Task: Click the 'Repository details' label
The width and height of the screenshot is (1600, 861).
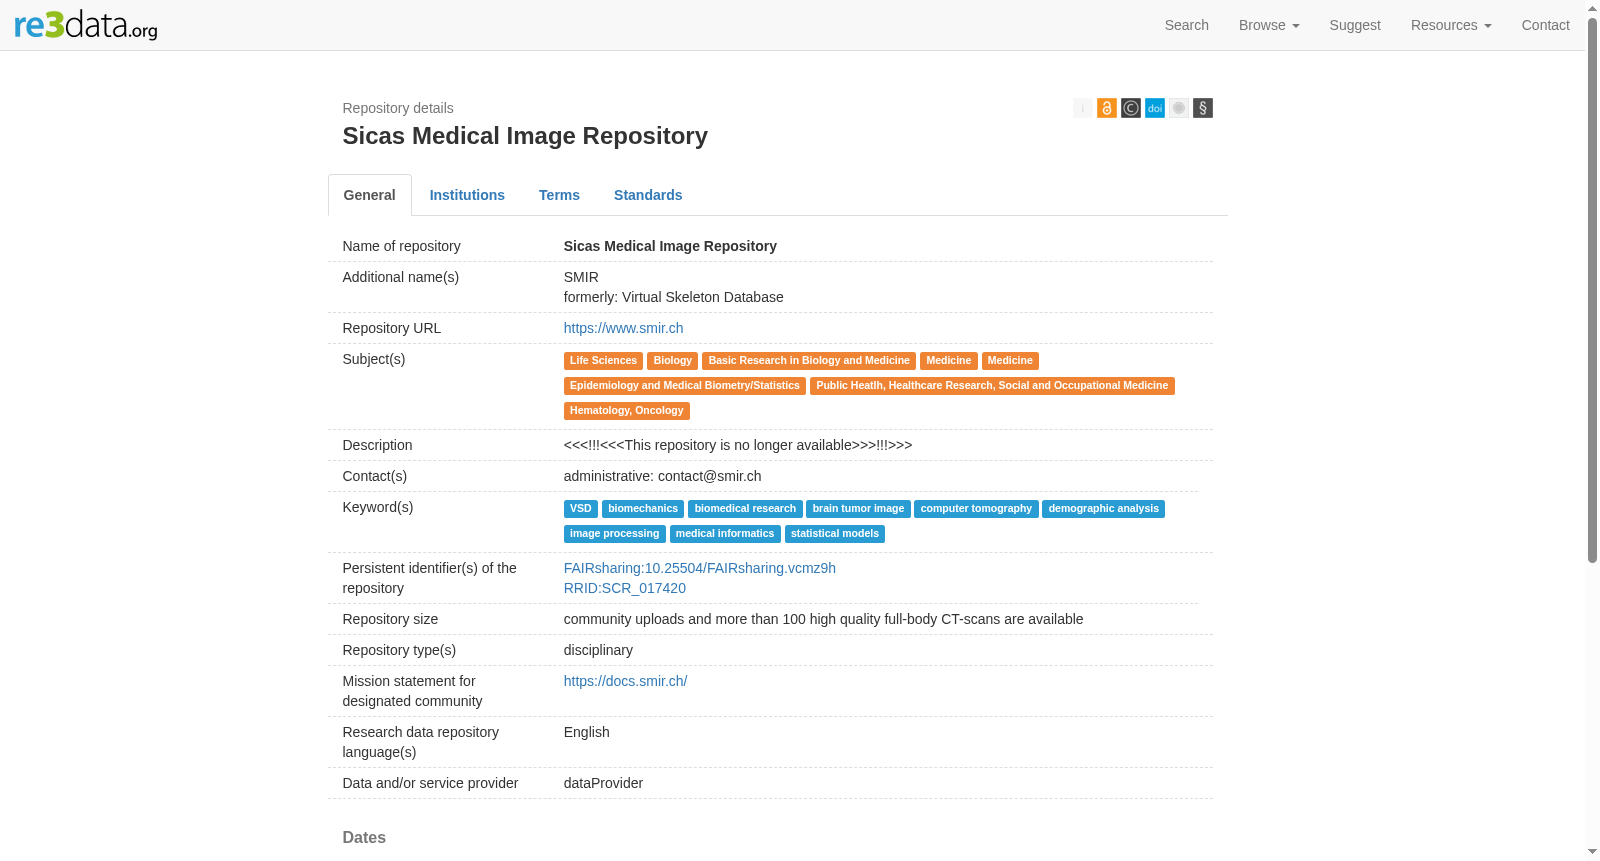Action: pyautogui.click(x=398, y=108)
